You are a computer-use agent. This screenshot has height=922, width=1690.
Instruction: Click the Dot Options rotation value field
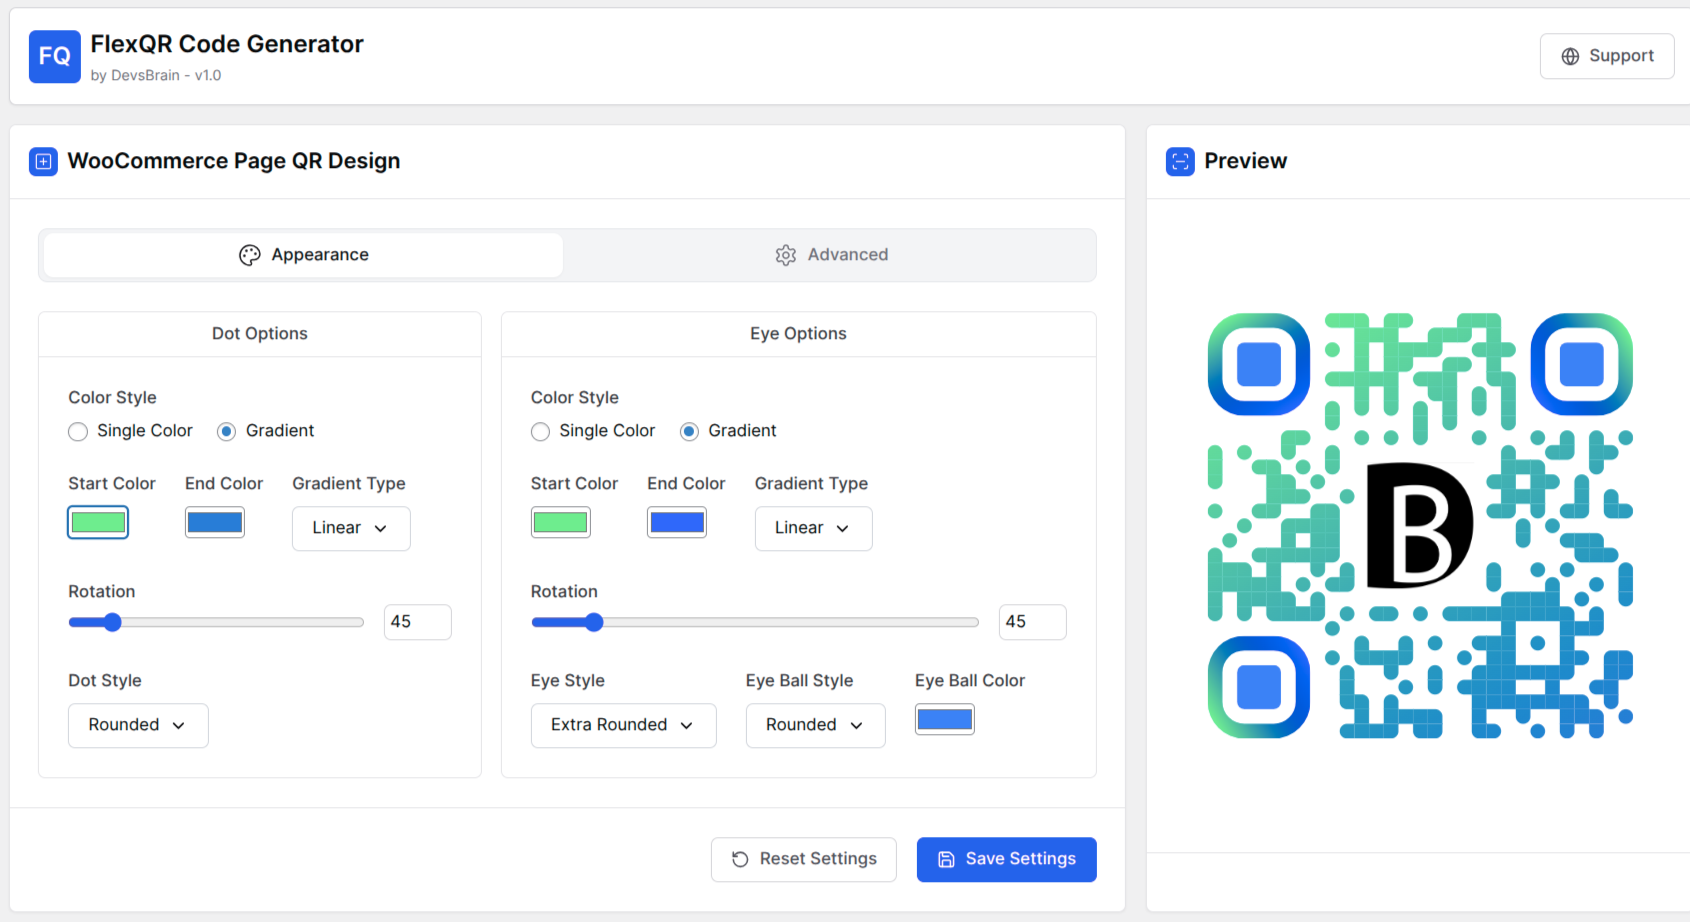point(417,622)
